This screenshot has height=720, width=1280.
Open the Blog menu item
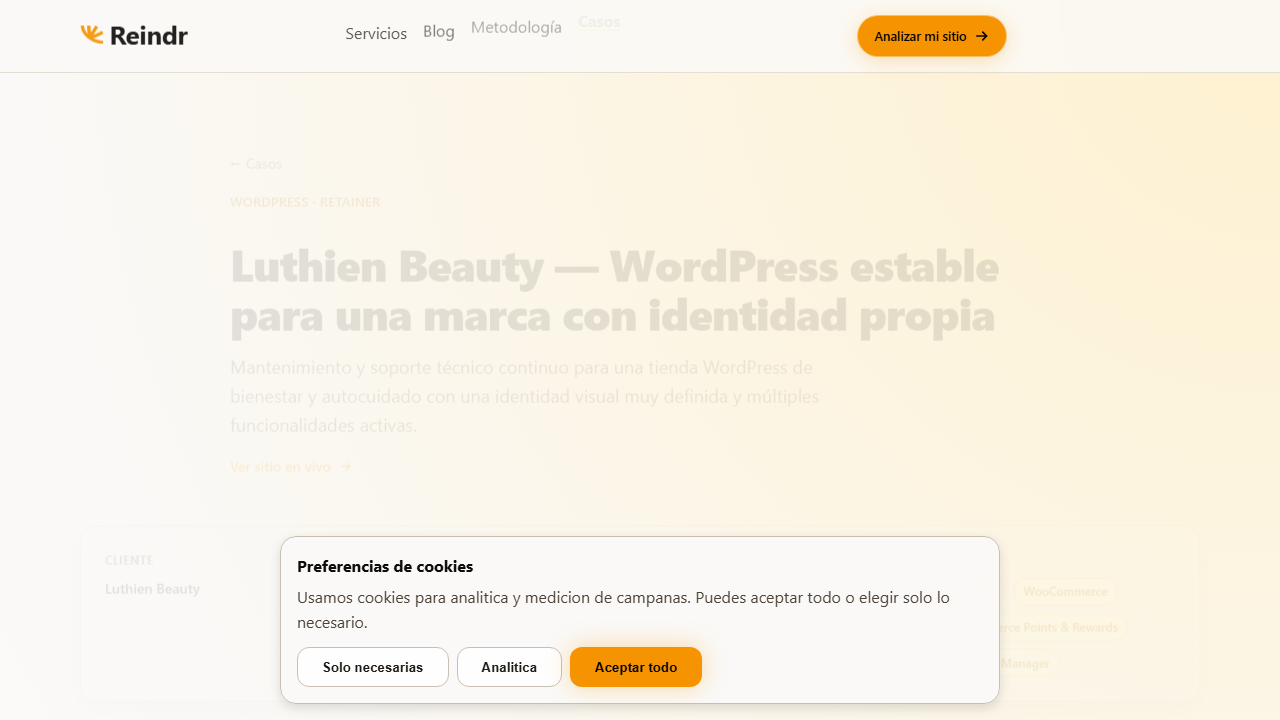pos(439,31)
